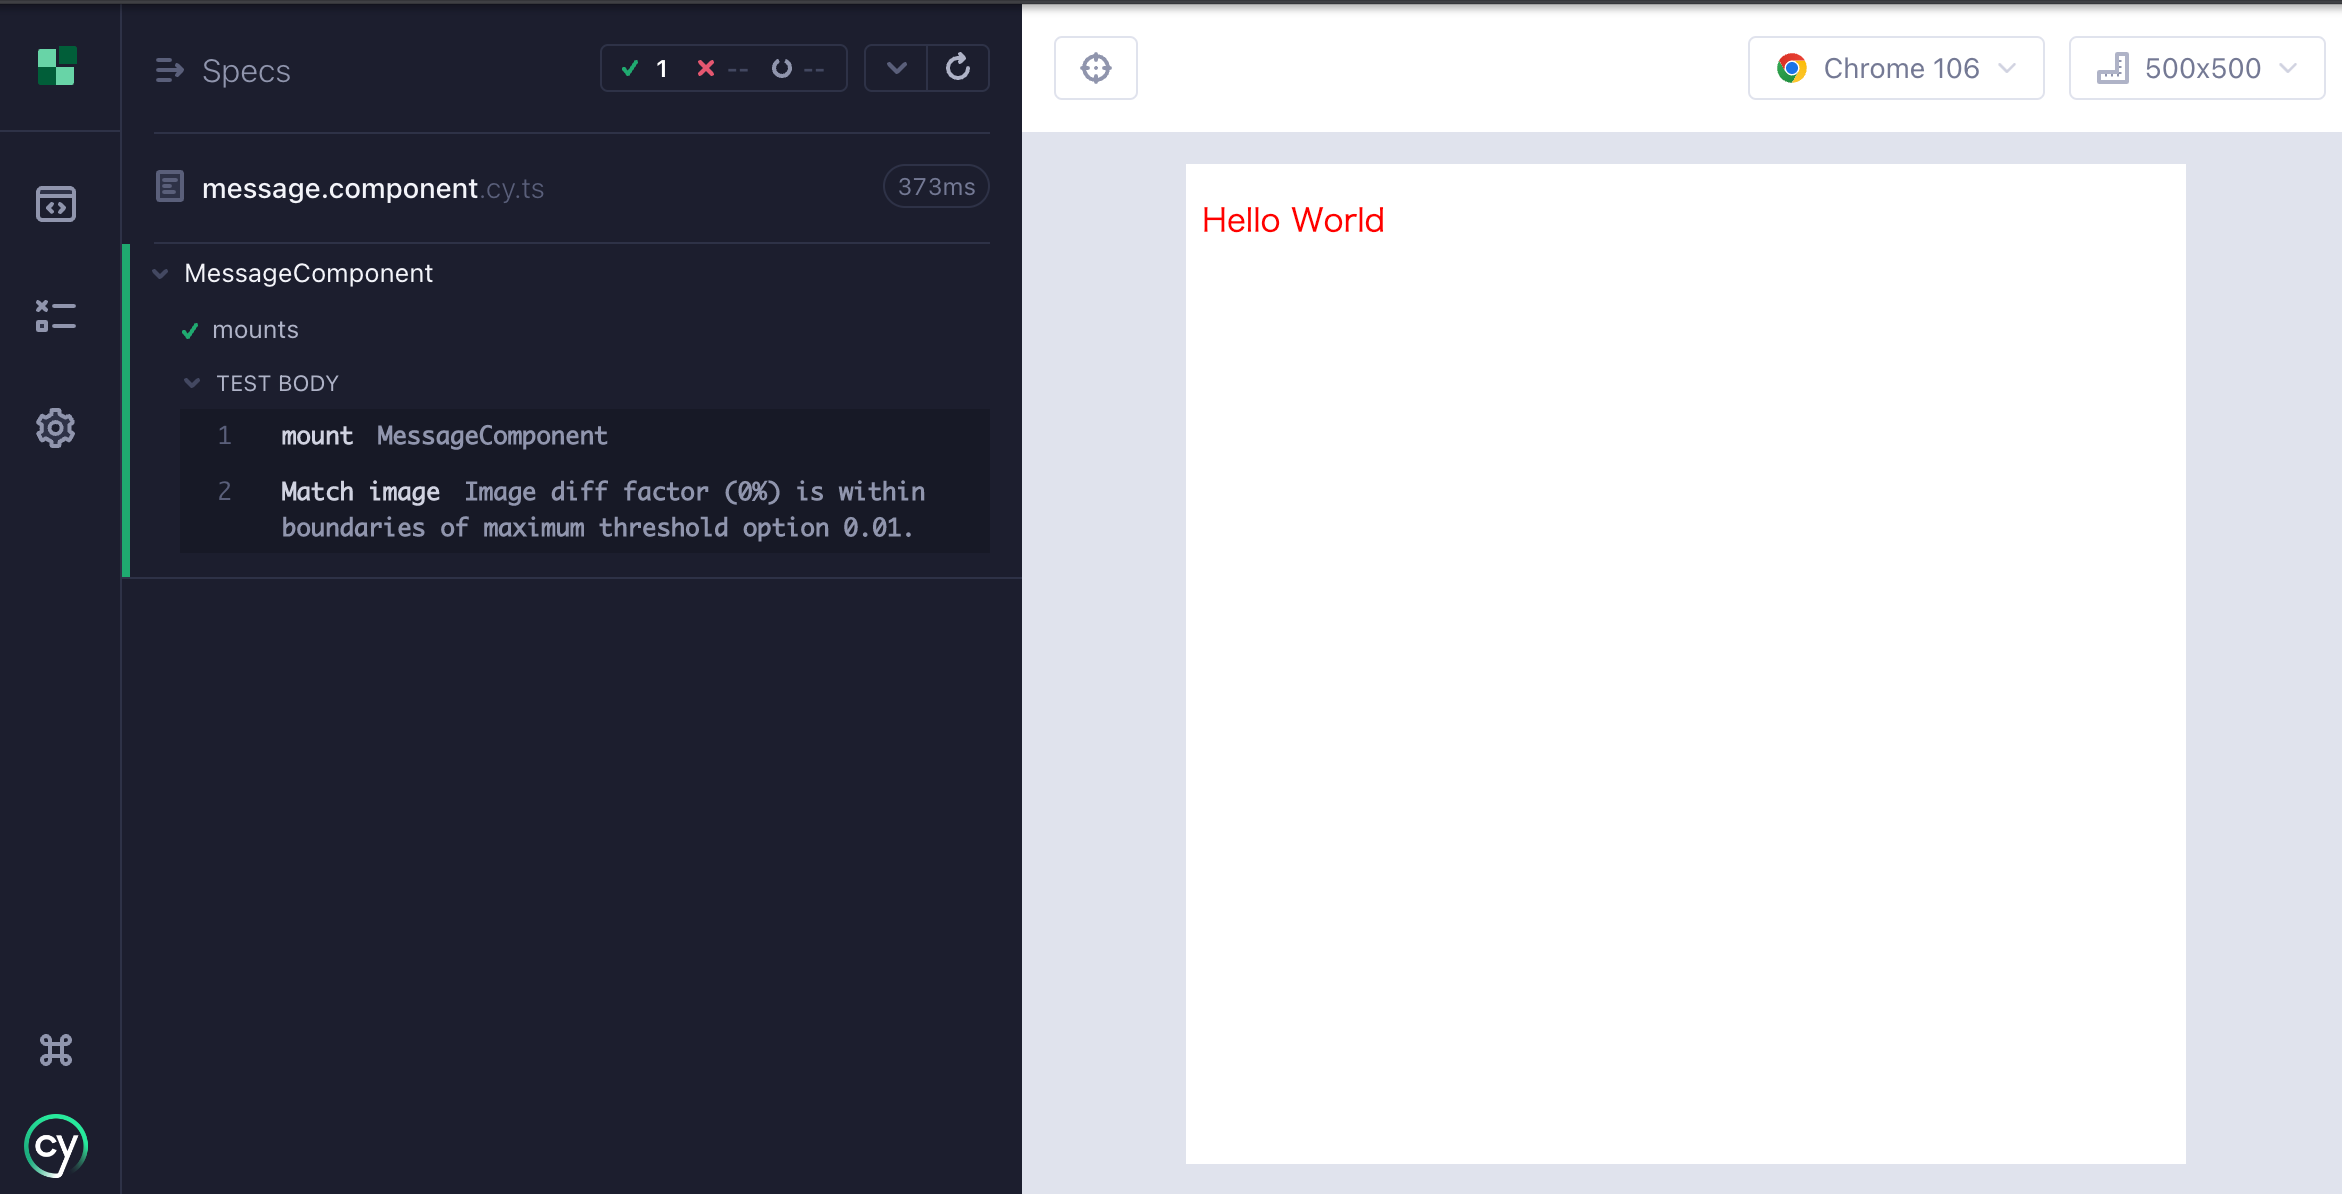Image resolution: width=2342 pixels, height=1194 pixels.
Task: Click the Hello World text in preview
Action: (x=1292, y=220)
